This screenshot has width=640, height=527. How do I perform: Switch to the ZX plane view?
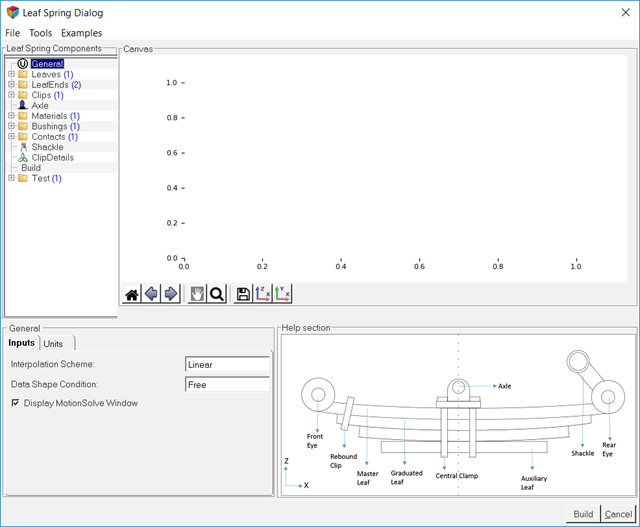(x=262, y=294)
